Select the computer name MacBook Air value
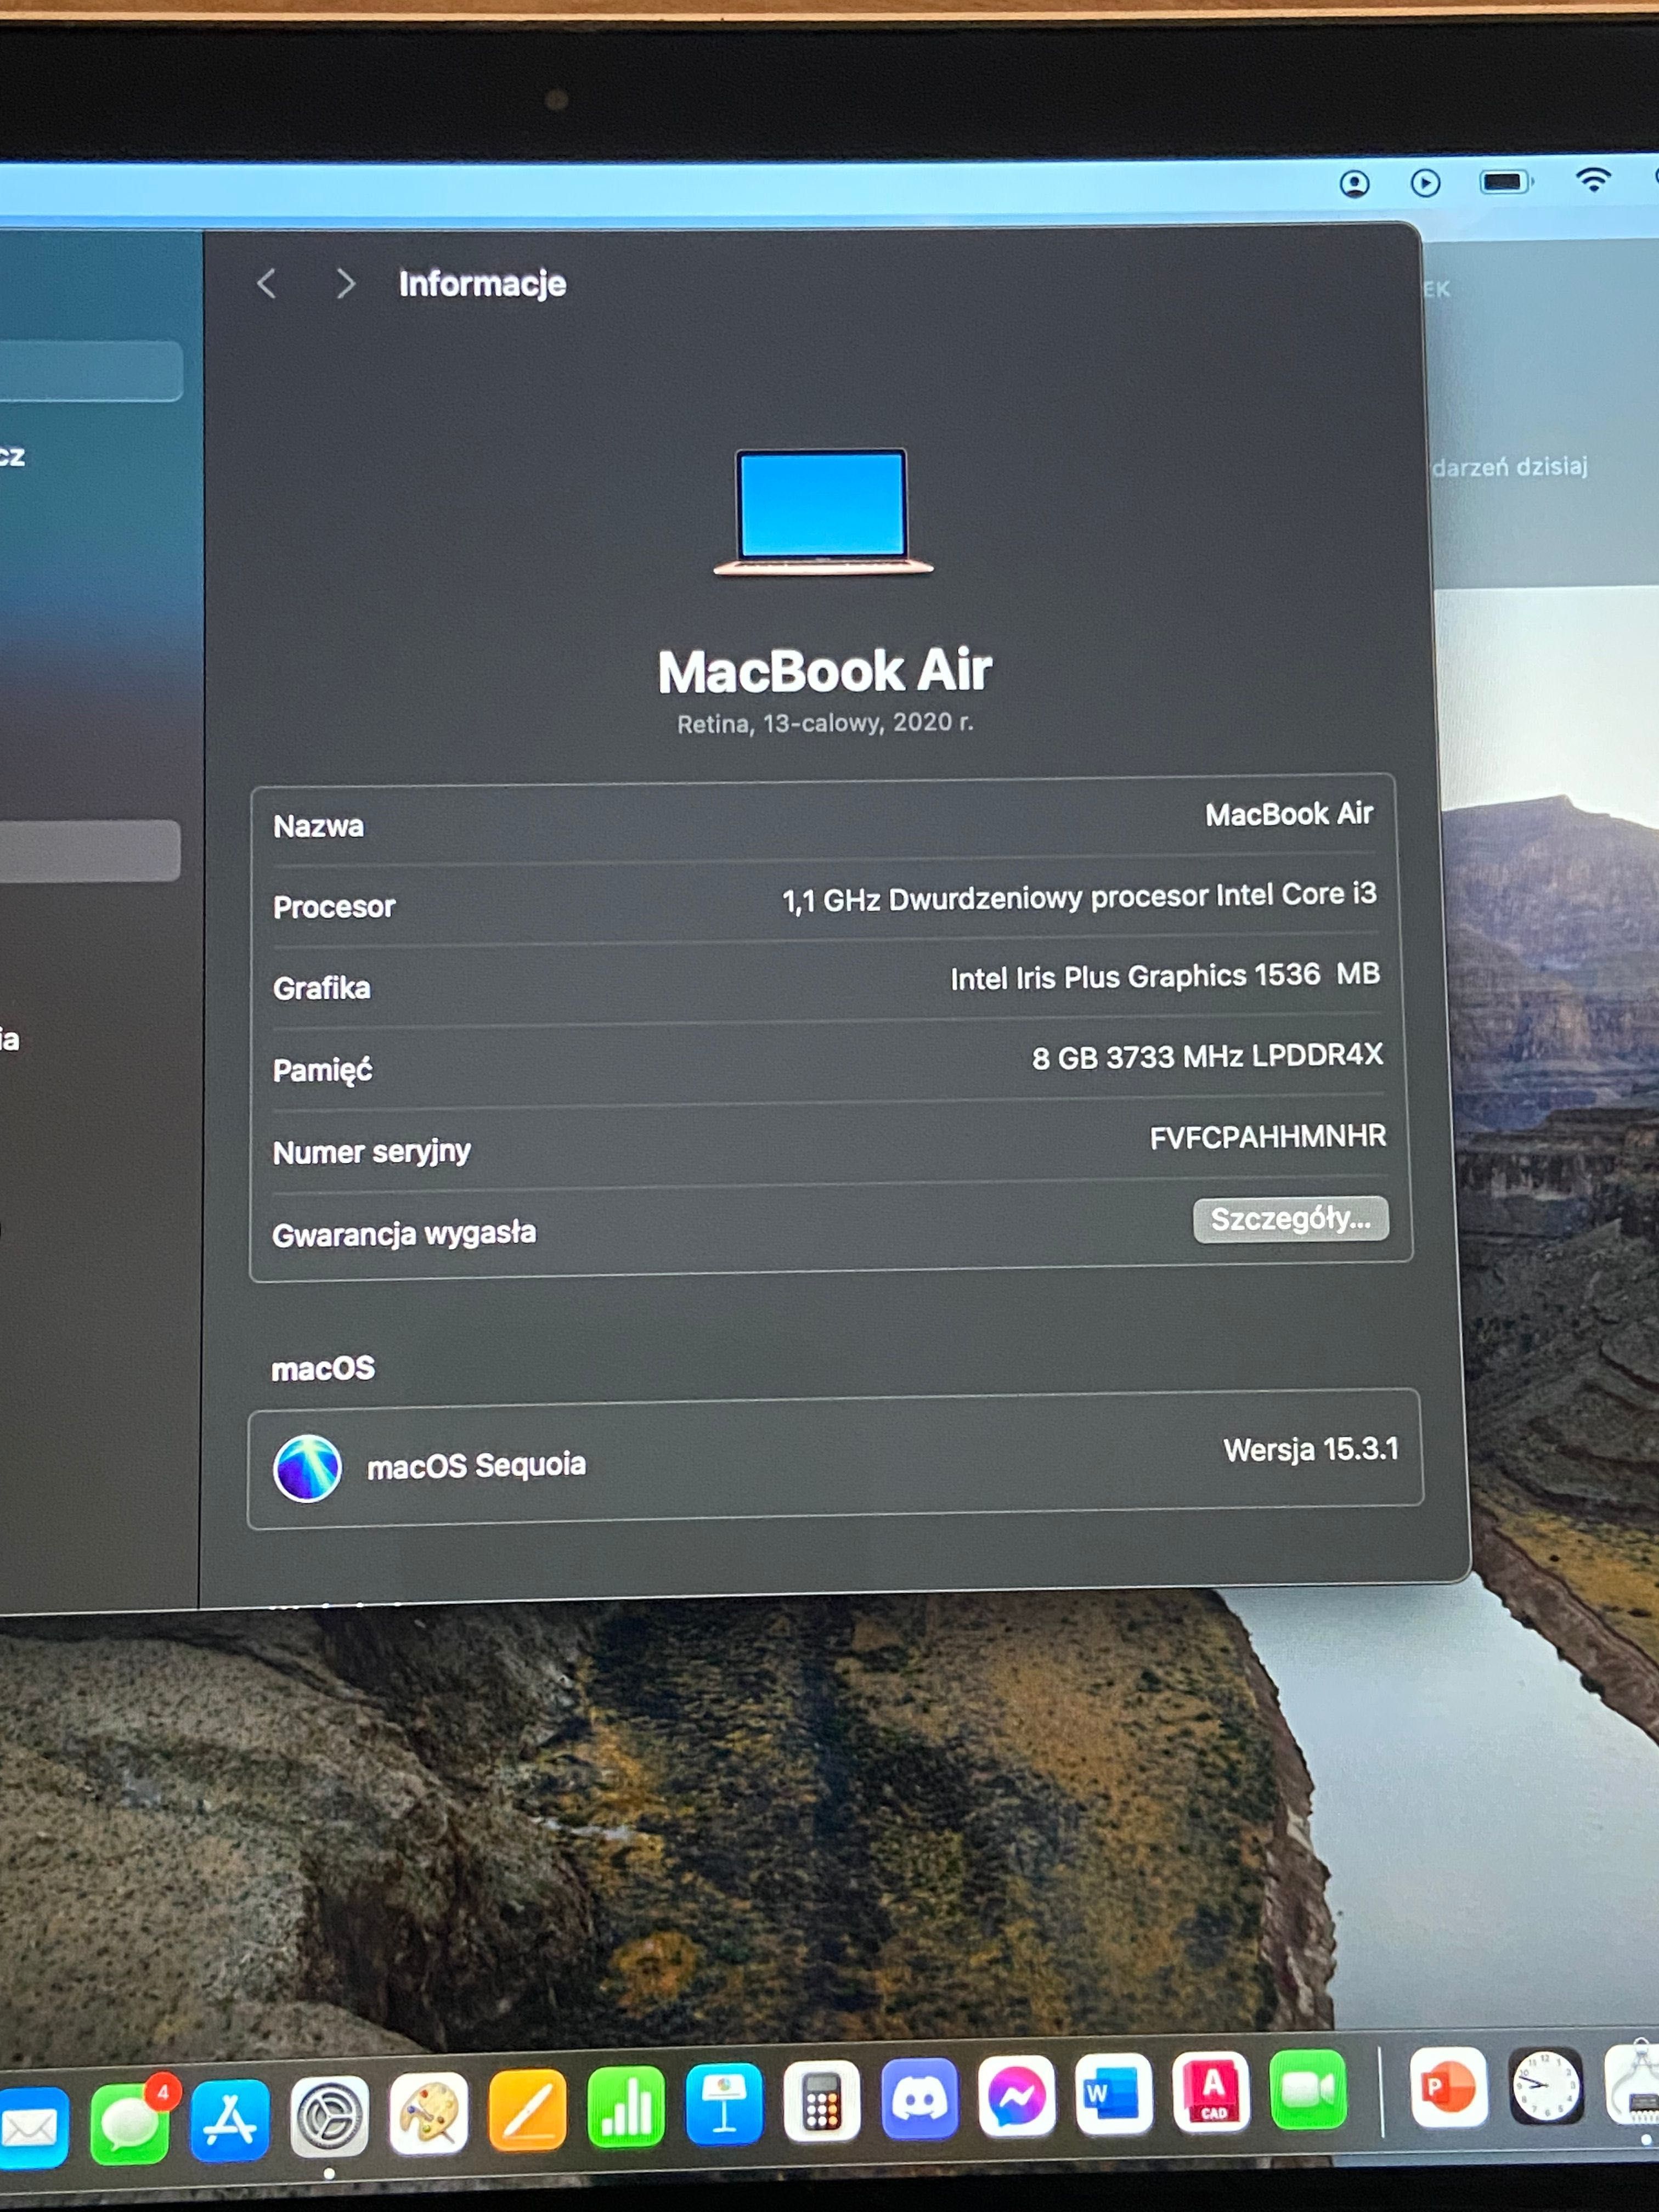 pos(1288,815)
